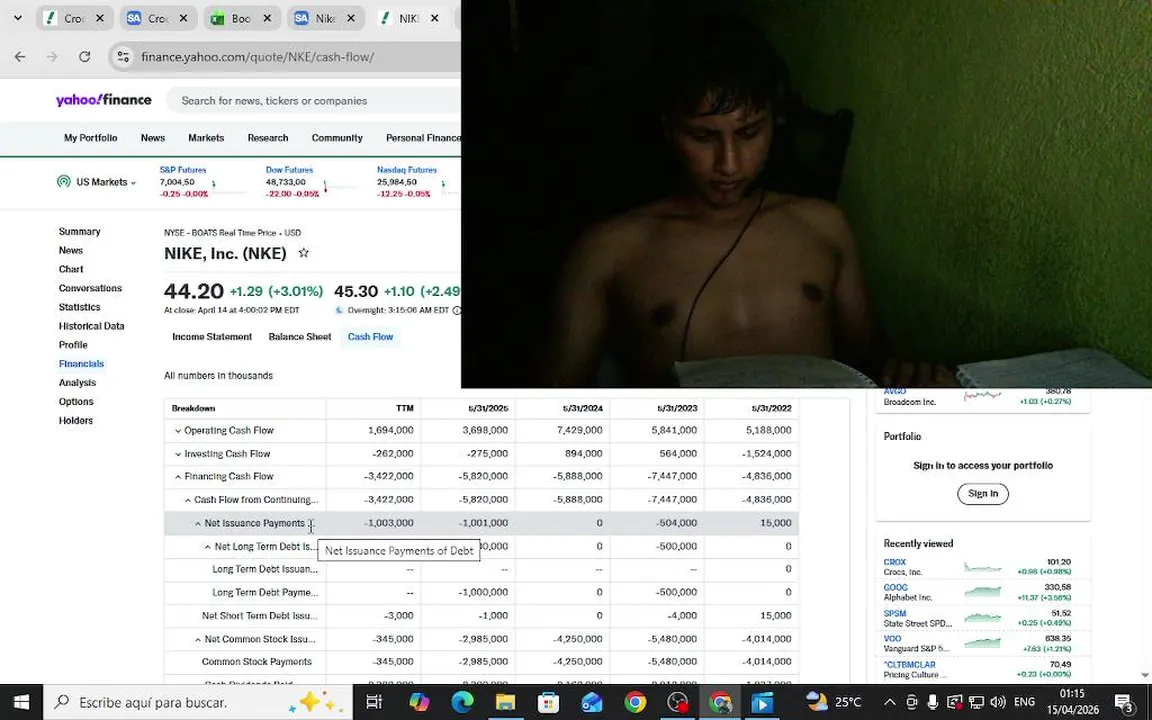
Task: Click the Sign in button under Portfolio
Action: tap(982, 494)
